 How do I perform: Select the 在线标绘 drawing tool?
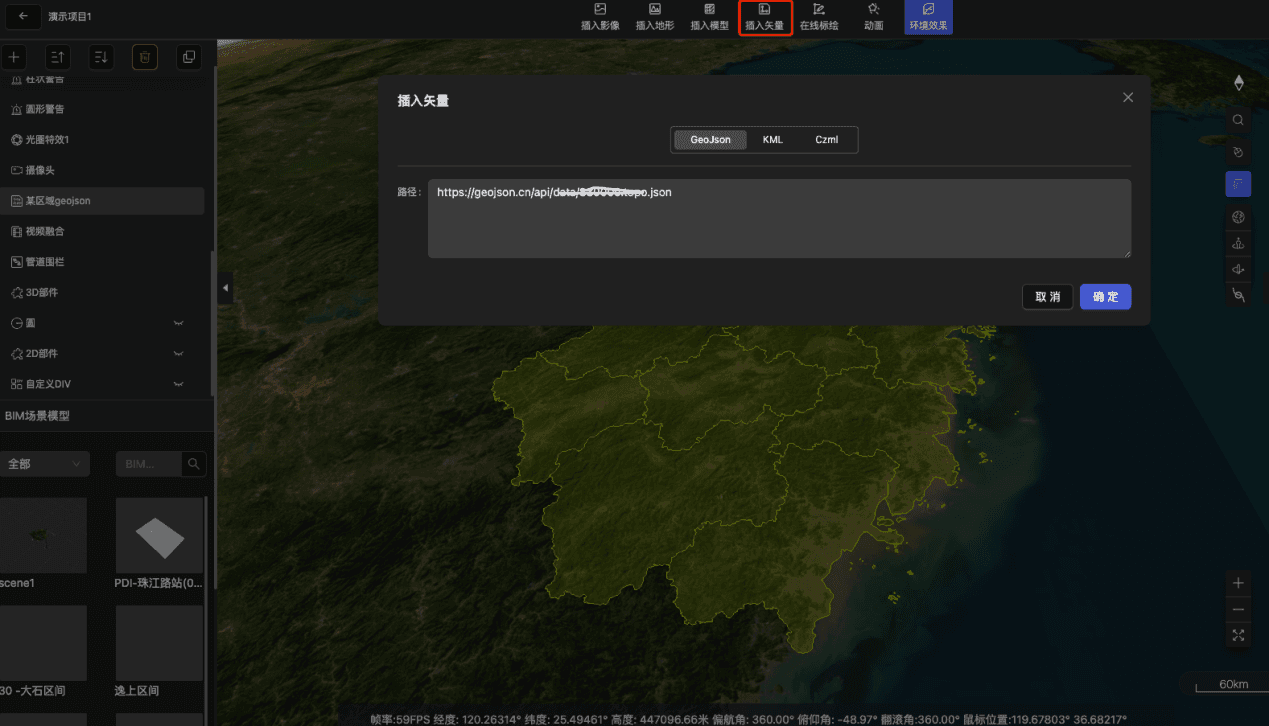(x=819, y=17)
